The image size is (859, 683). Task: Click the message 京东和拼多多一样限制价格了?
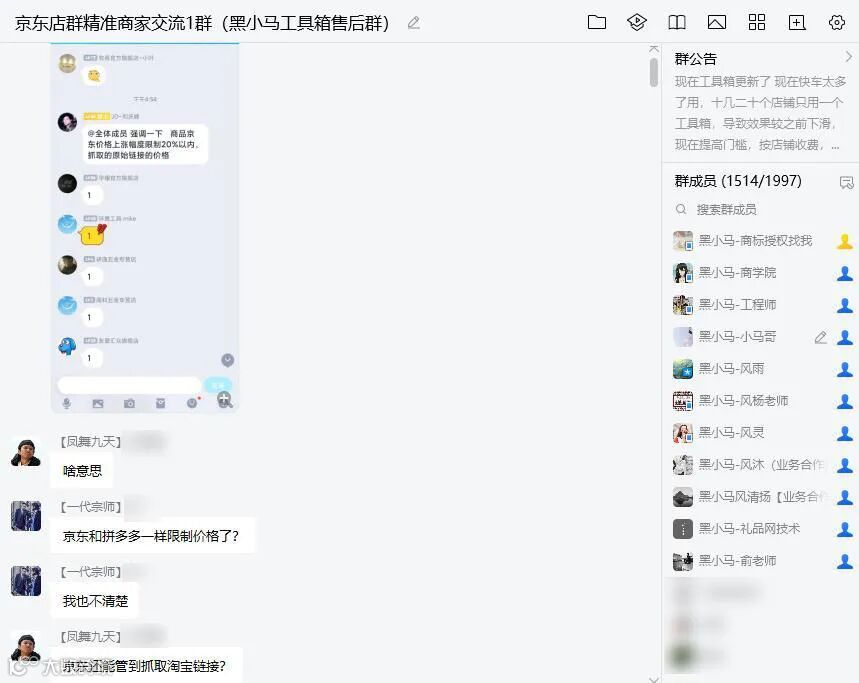tap(152, 536)
